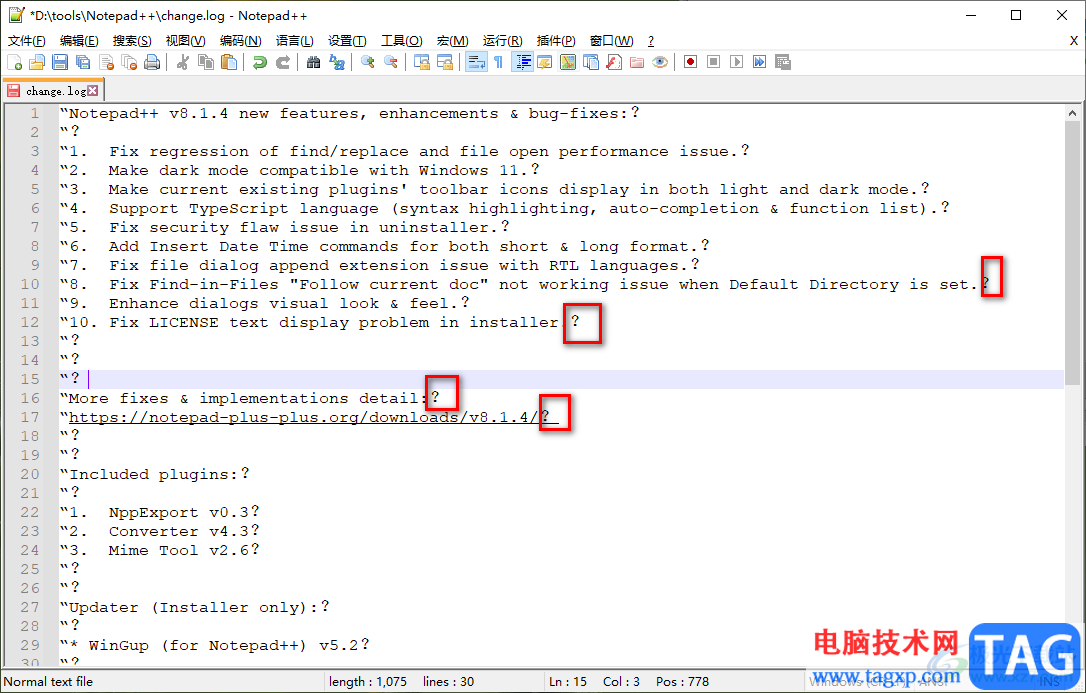Image resolution: width=1086 pixels, height=693 pixels.
Task: Open the Function List panel icon
Action: 614,62
